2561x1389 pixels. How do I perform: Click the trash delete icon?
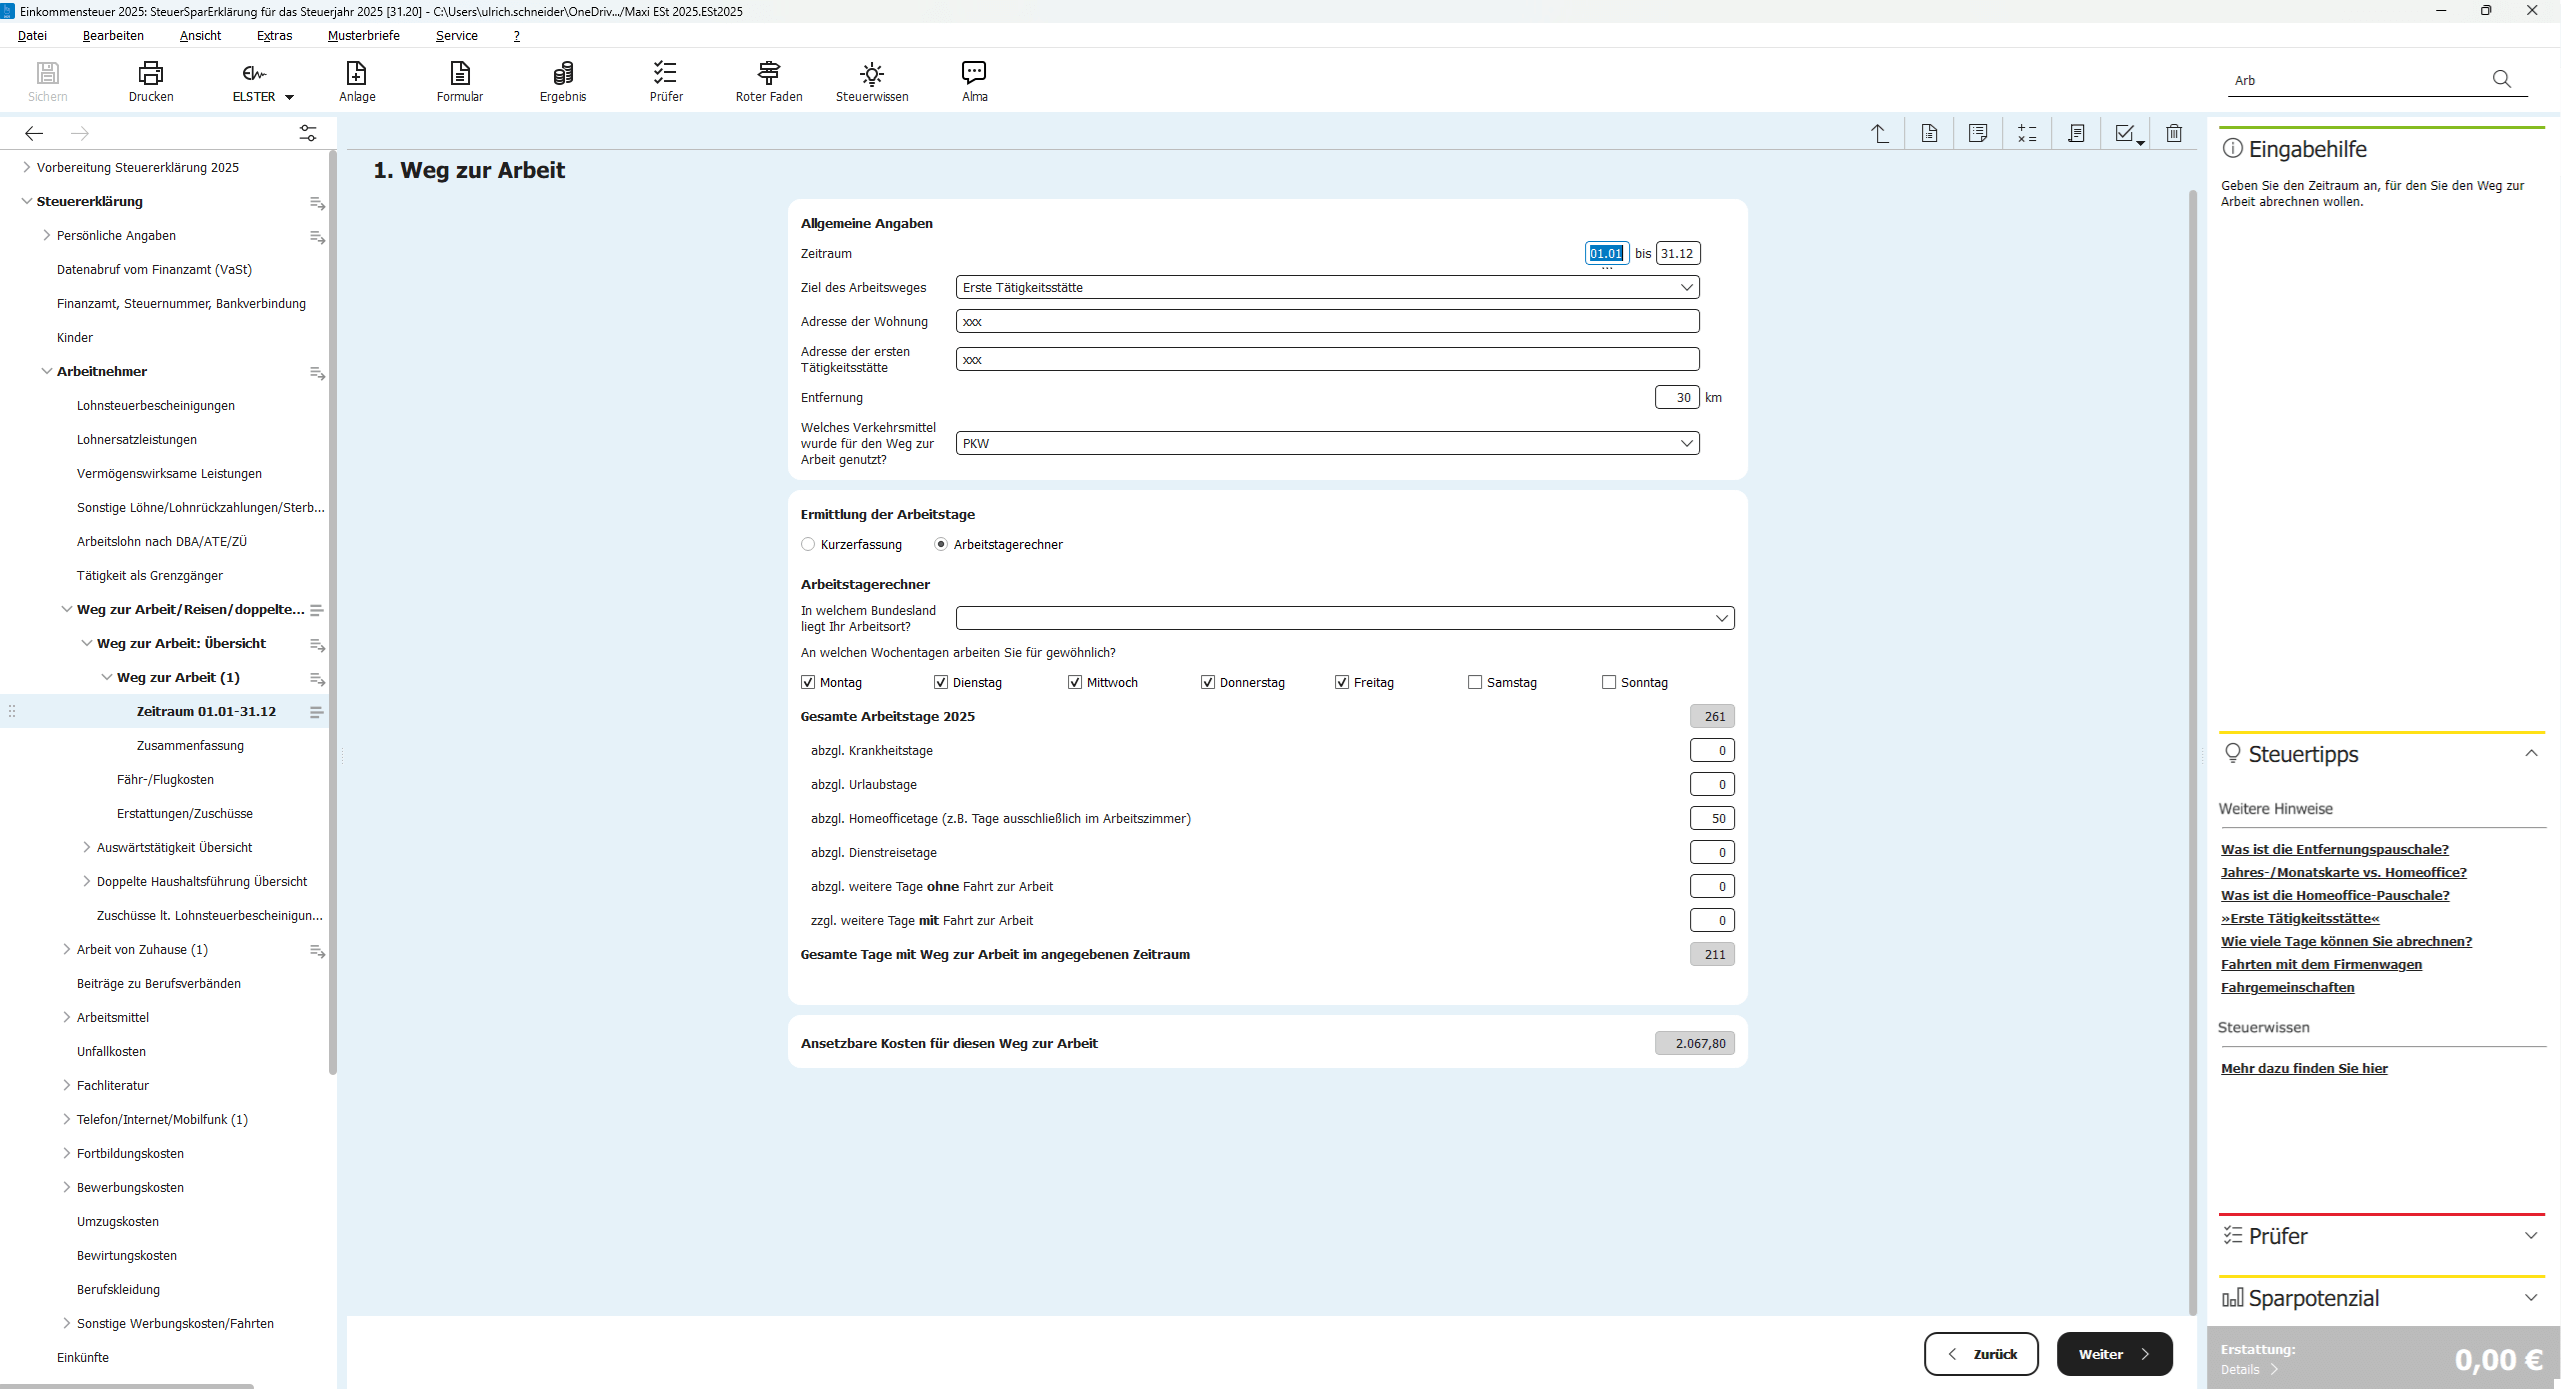(x=2174, y=133)
